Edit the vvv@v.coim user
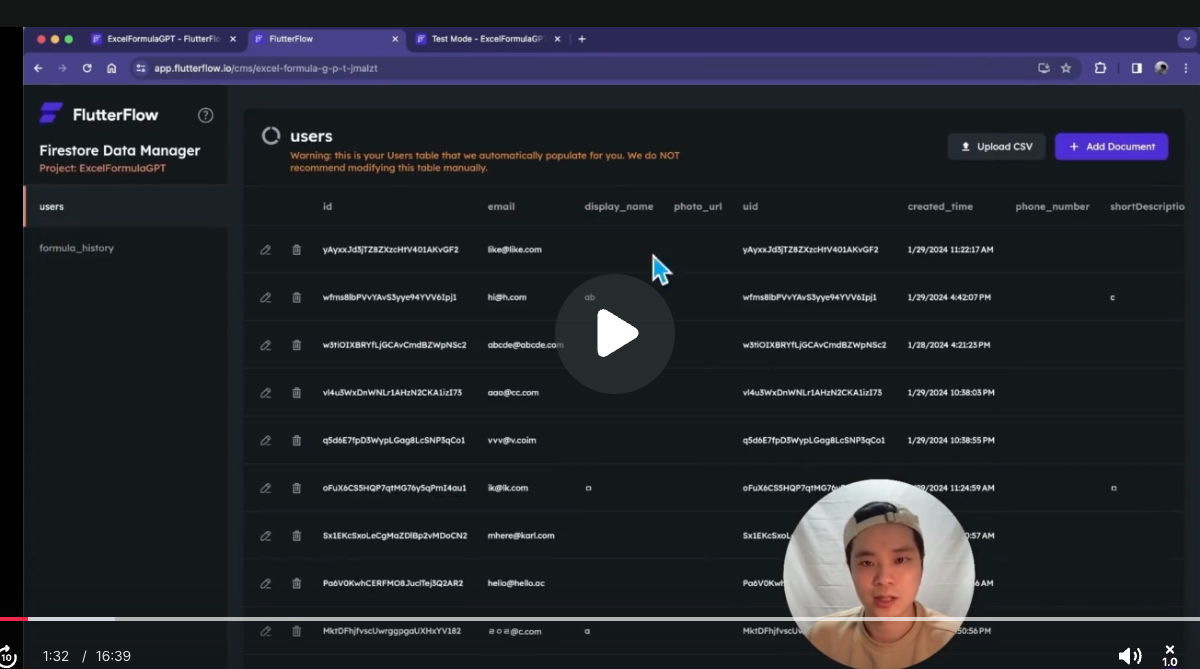The width and height of the screenshot is (1200, 669). click(x=265, y=440)
